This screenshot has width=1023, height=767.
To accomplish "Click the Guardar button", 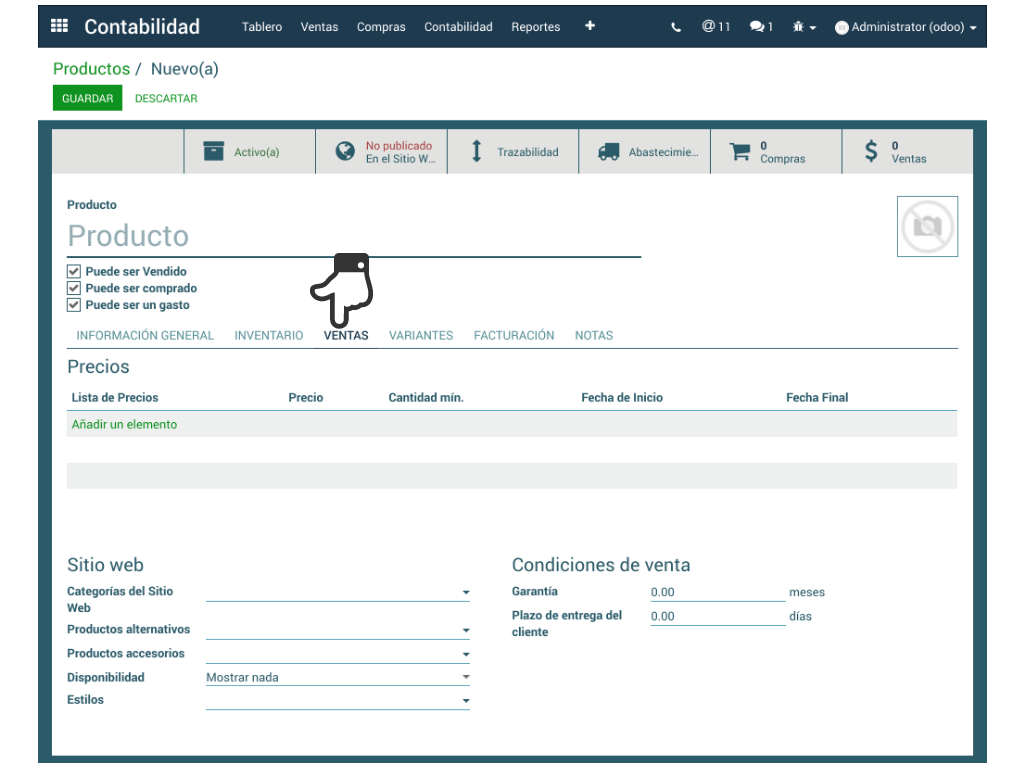I will tap(87, 98).
